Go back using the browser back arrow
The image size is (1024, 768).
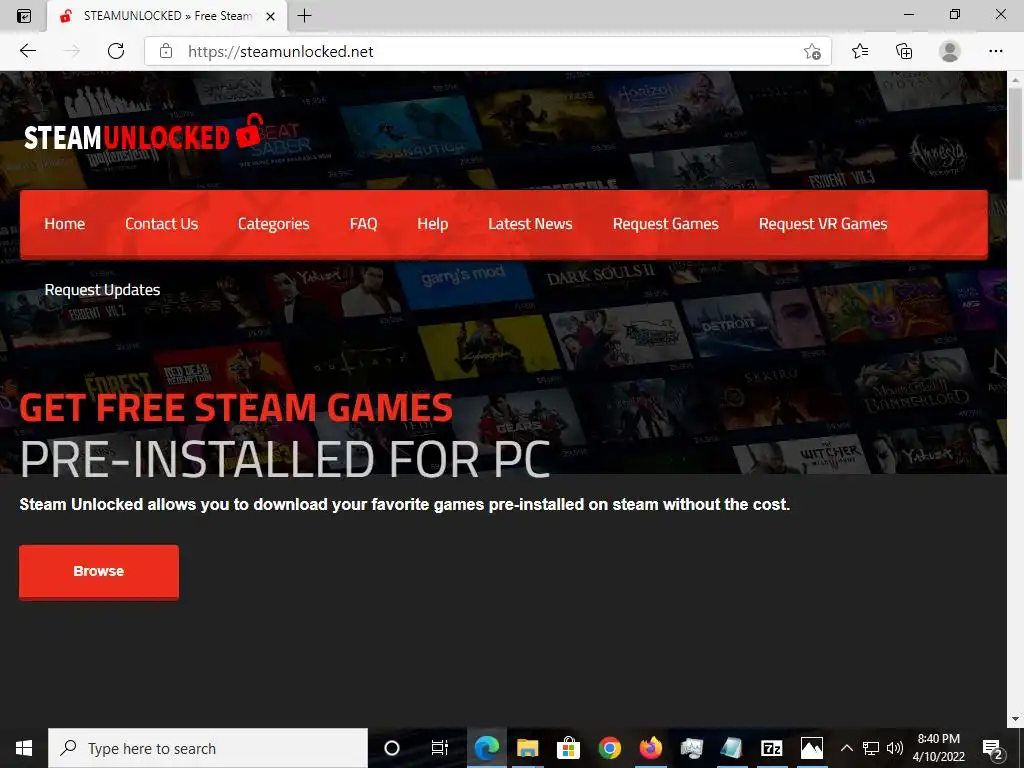tap(28, 51)
